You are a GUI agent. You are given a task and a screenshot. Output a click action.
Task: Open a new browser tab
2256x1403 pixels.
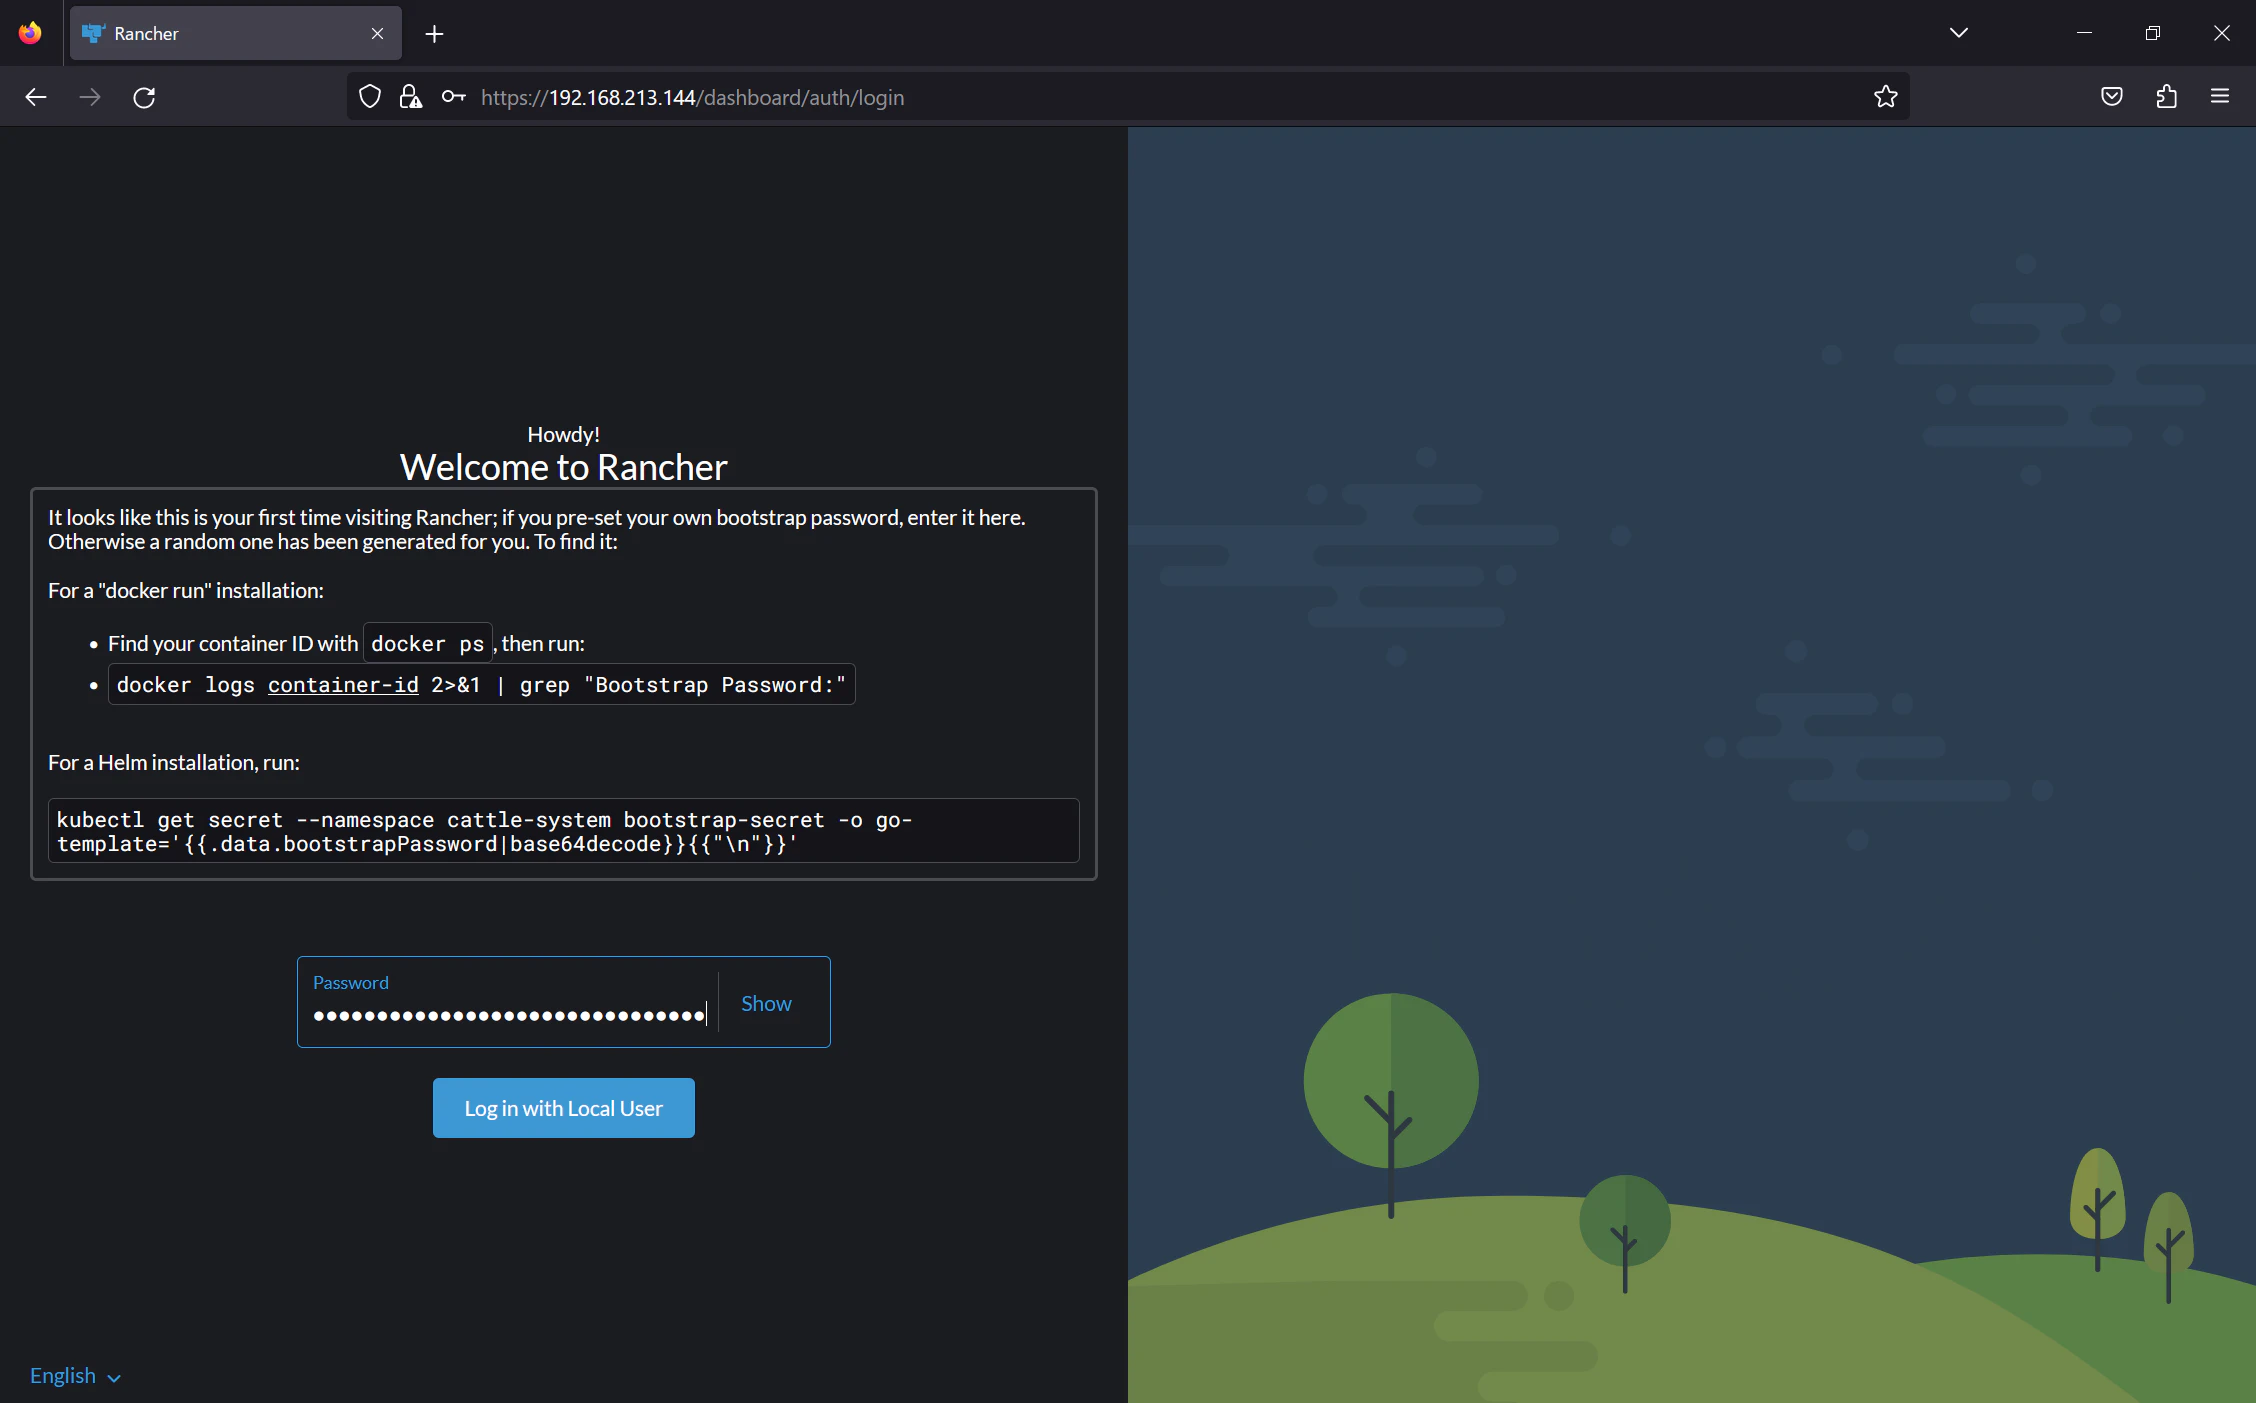click(434, 34)
